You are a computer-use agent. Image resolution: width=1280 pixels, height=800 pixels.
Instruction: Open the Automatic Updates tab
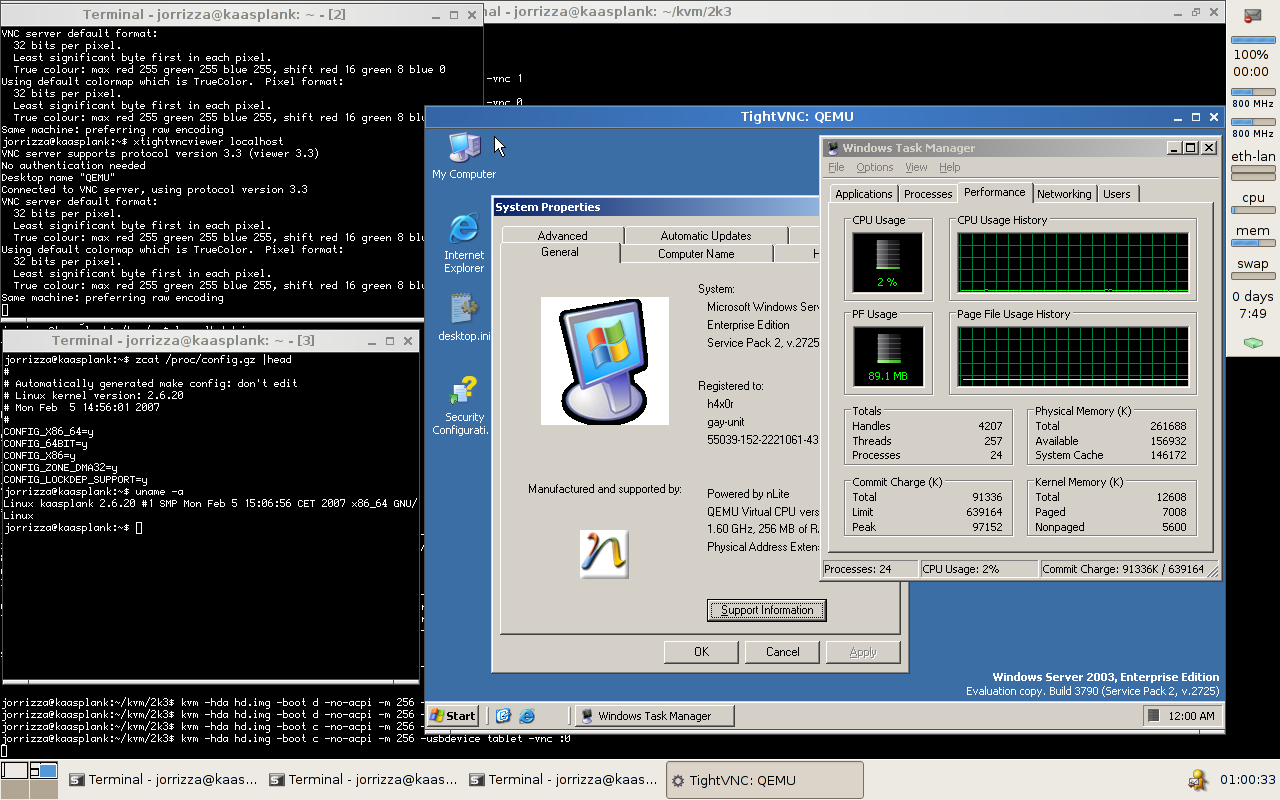pos(706,236)
